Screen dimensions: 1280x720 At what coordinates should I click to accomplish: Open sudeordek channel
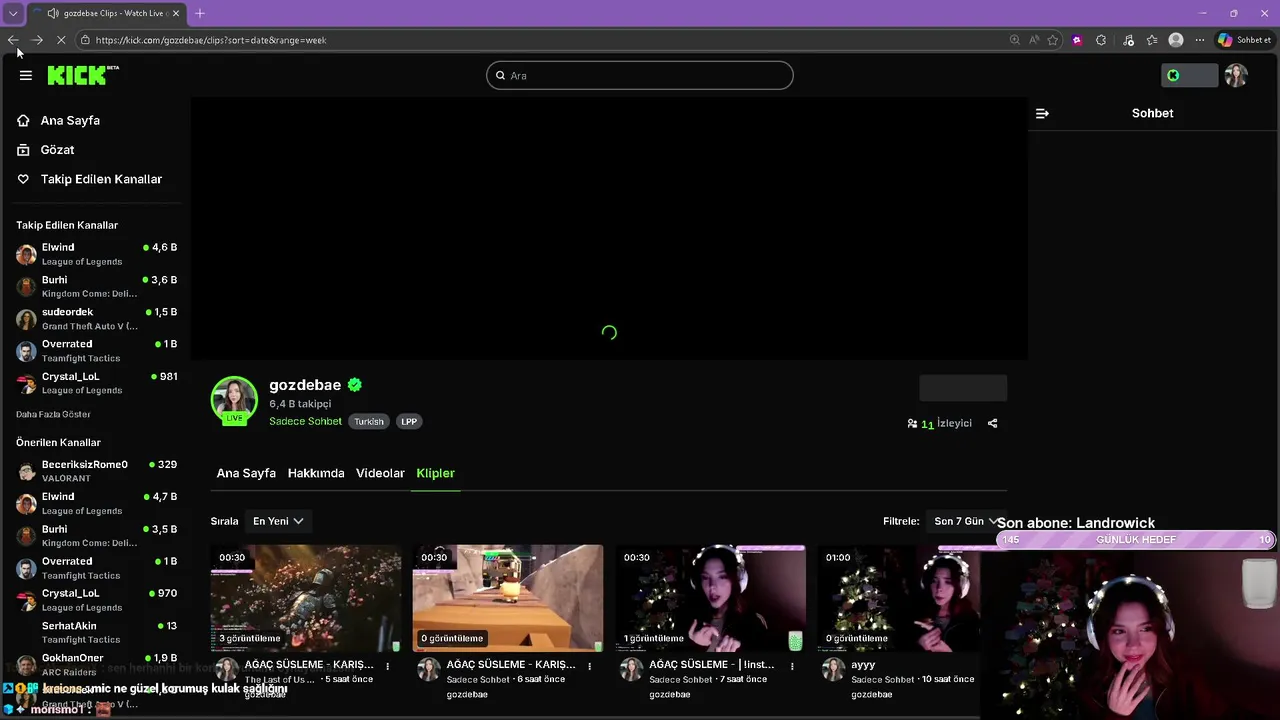click(97, 318)
